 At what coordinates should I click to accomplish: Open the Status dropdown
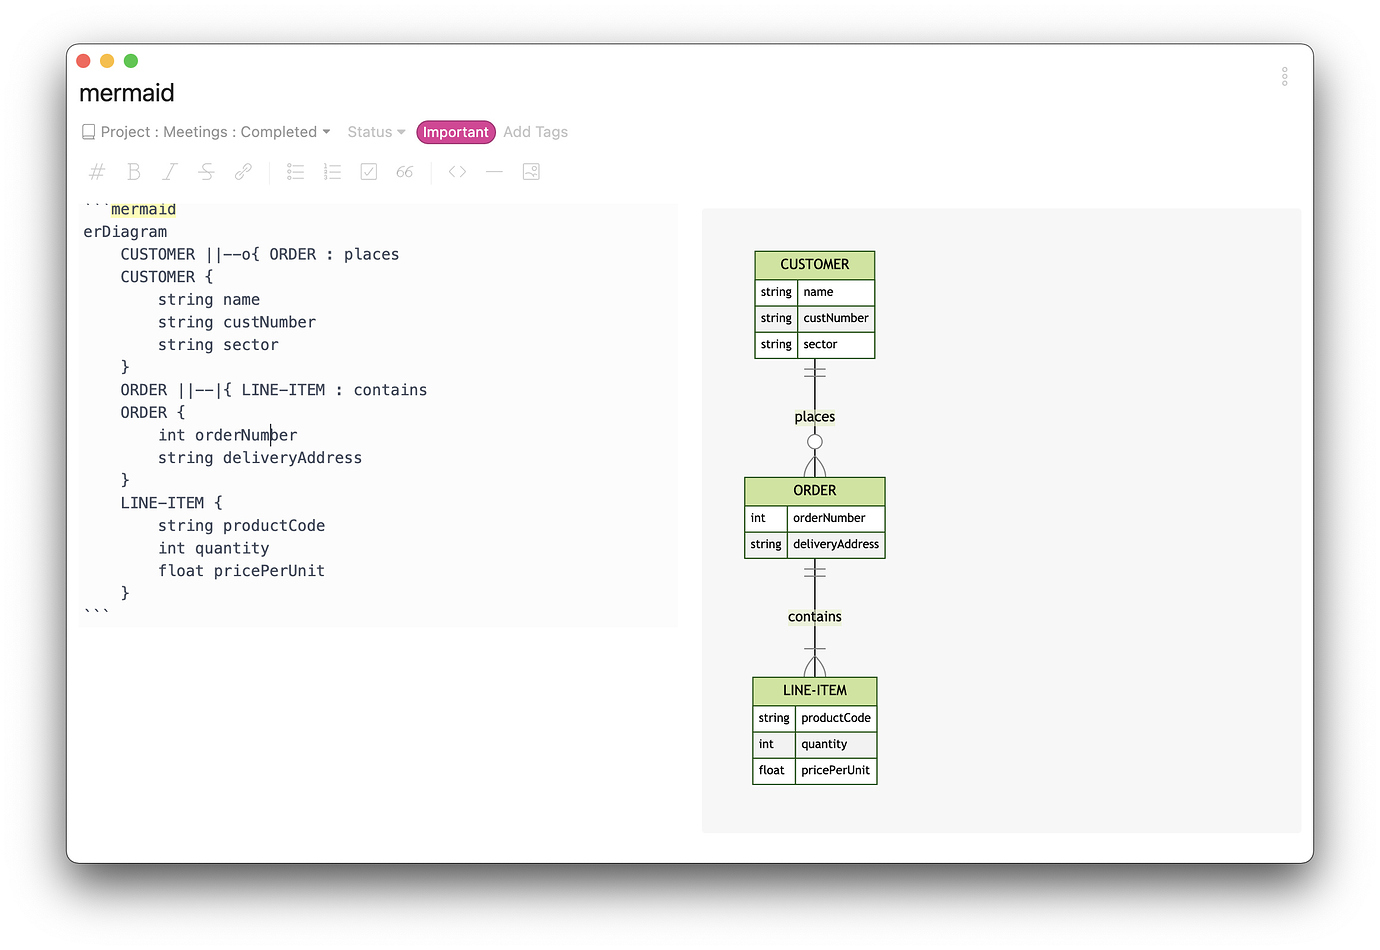375,131
